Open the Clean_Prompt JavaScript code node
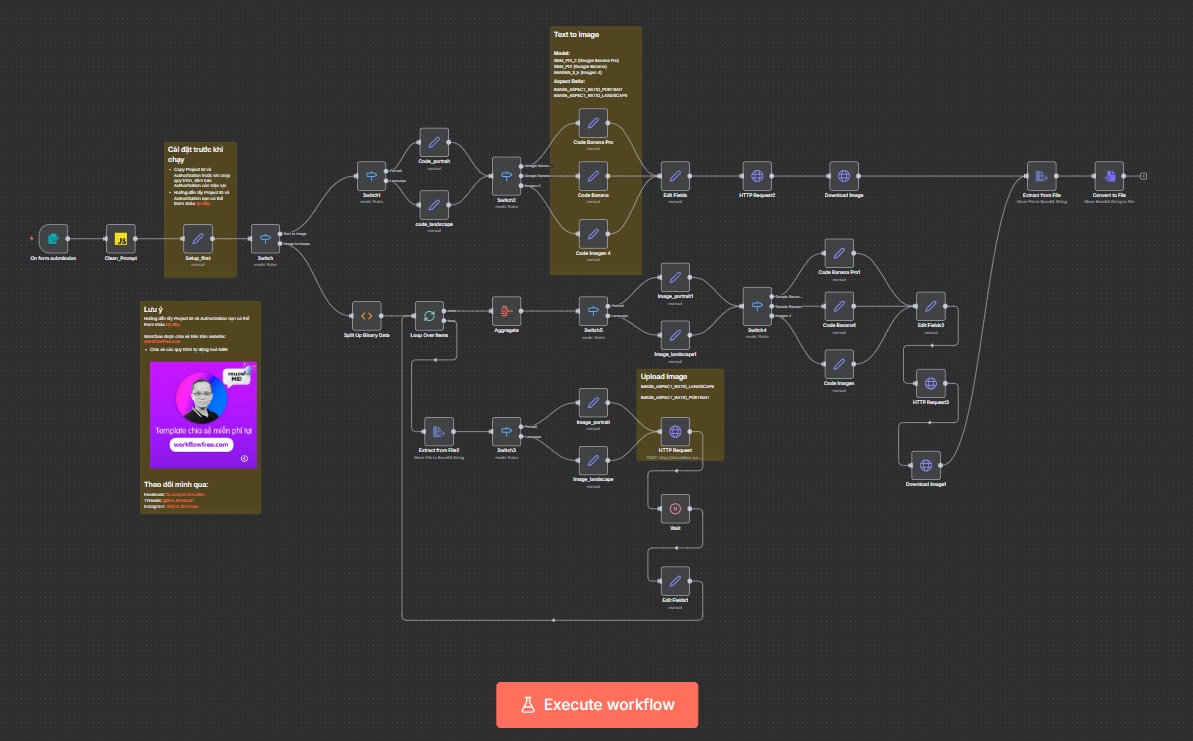The height and width of the screenshot is (741, 1193). click(121, 238)
